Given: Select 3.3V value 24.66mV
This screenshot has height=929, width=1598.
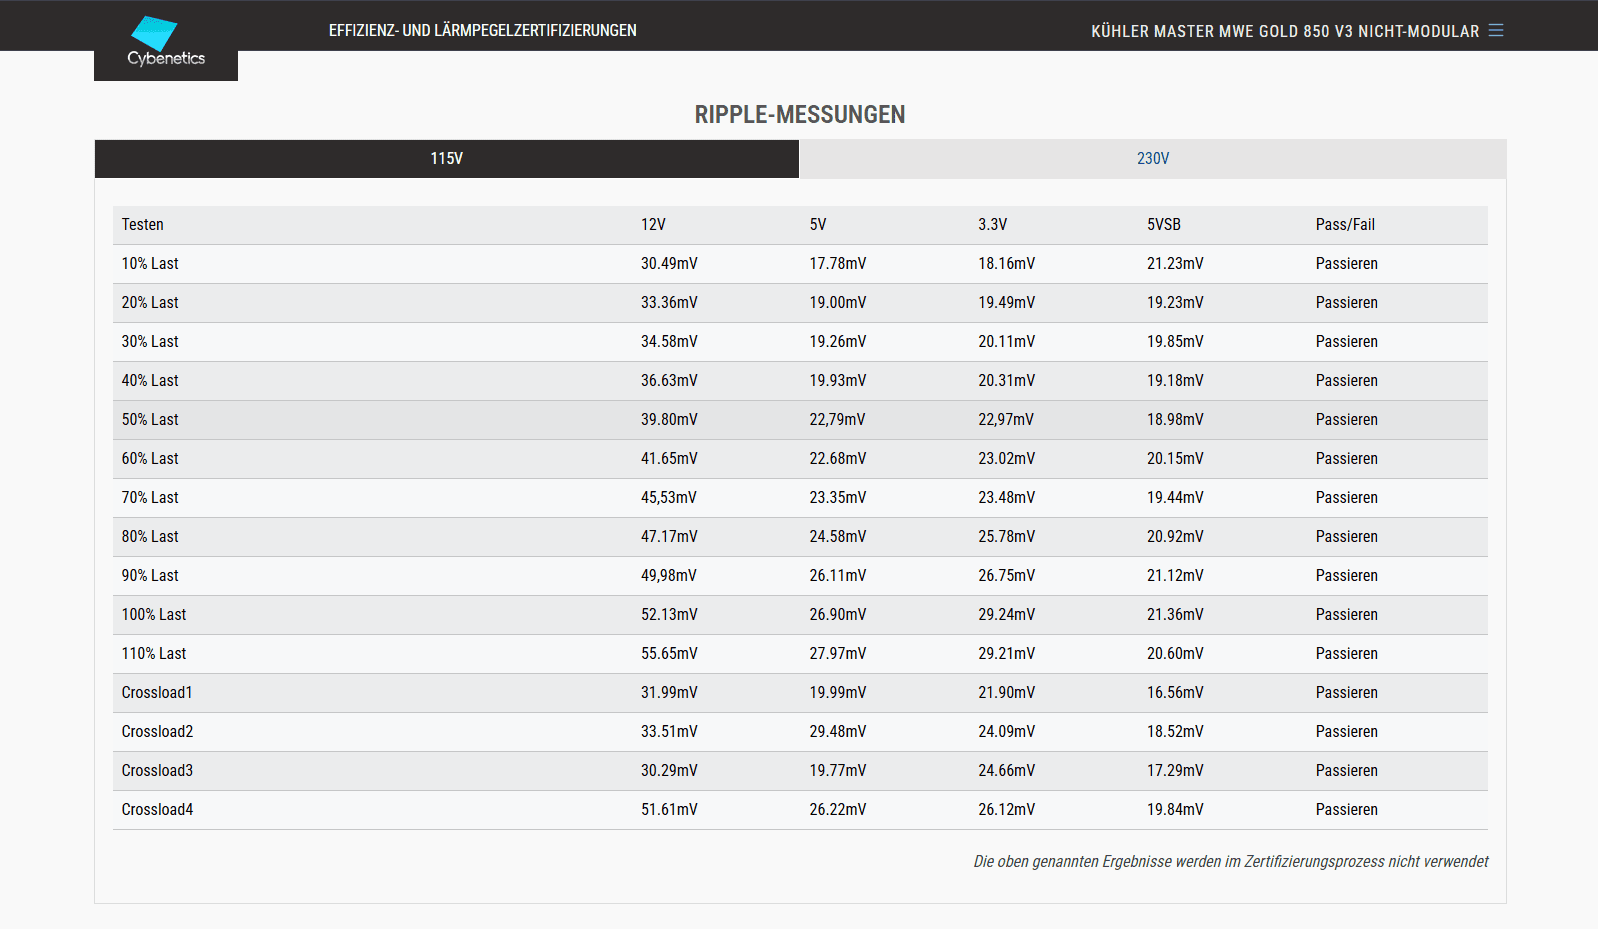Looking at the screenshot, I should tap(1006, 771).
